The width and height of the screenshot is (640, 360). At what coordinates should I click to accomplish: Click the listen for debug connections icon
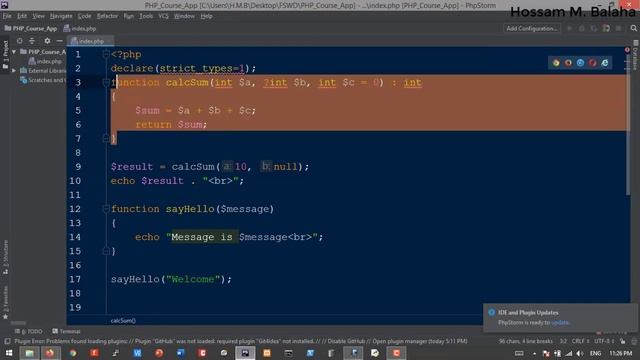[x=606, y=28]
